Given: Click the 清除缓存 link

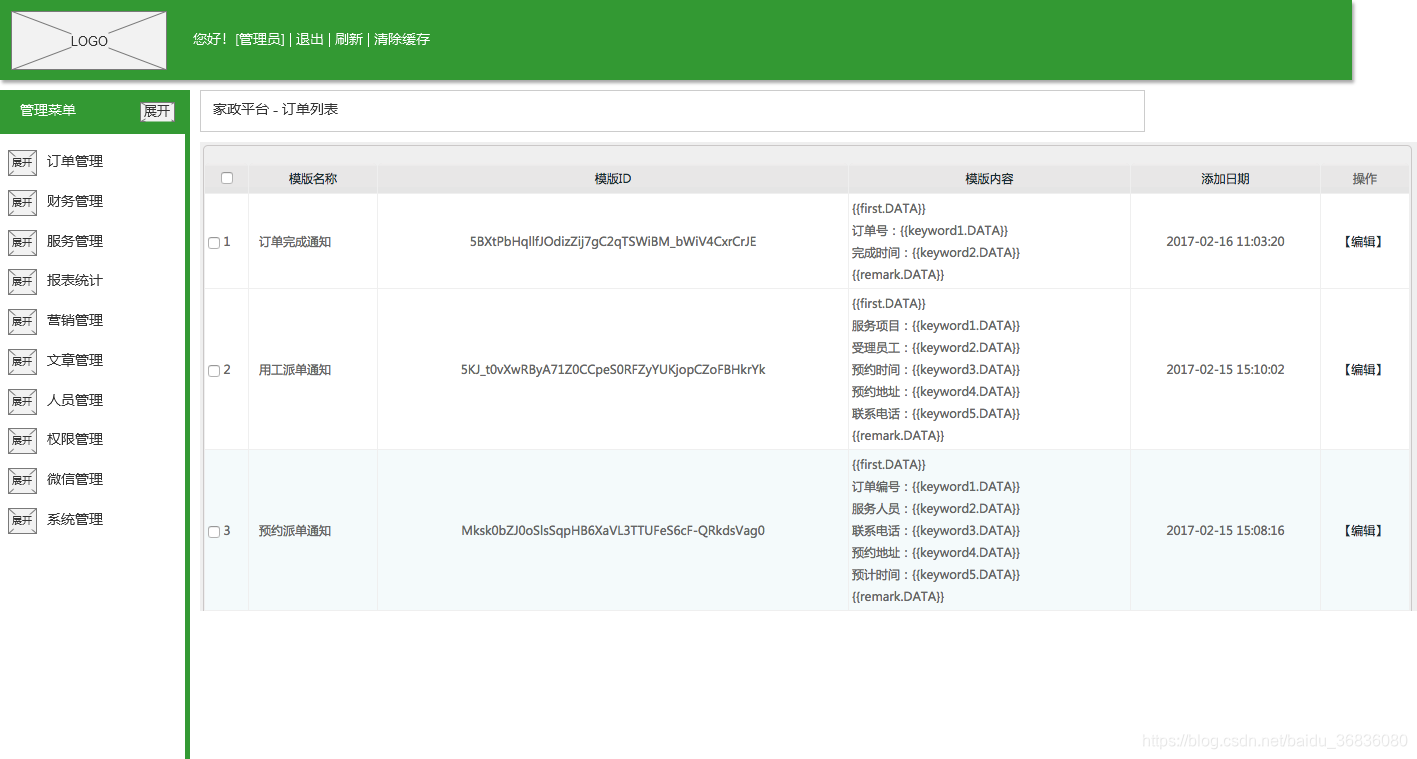Looking at the screenshot, I should click(x=402, y=39).
